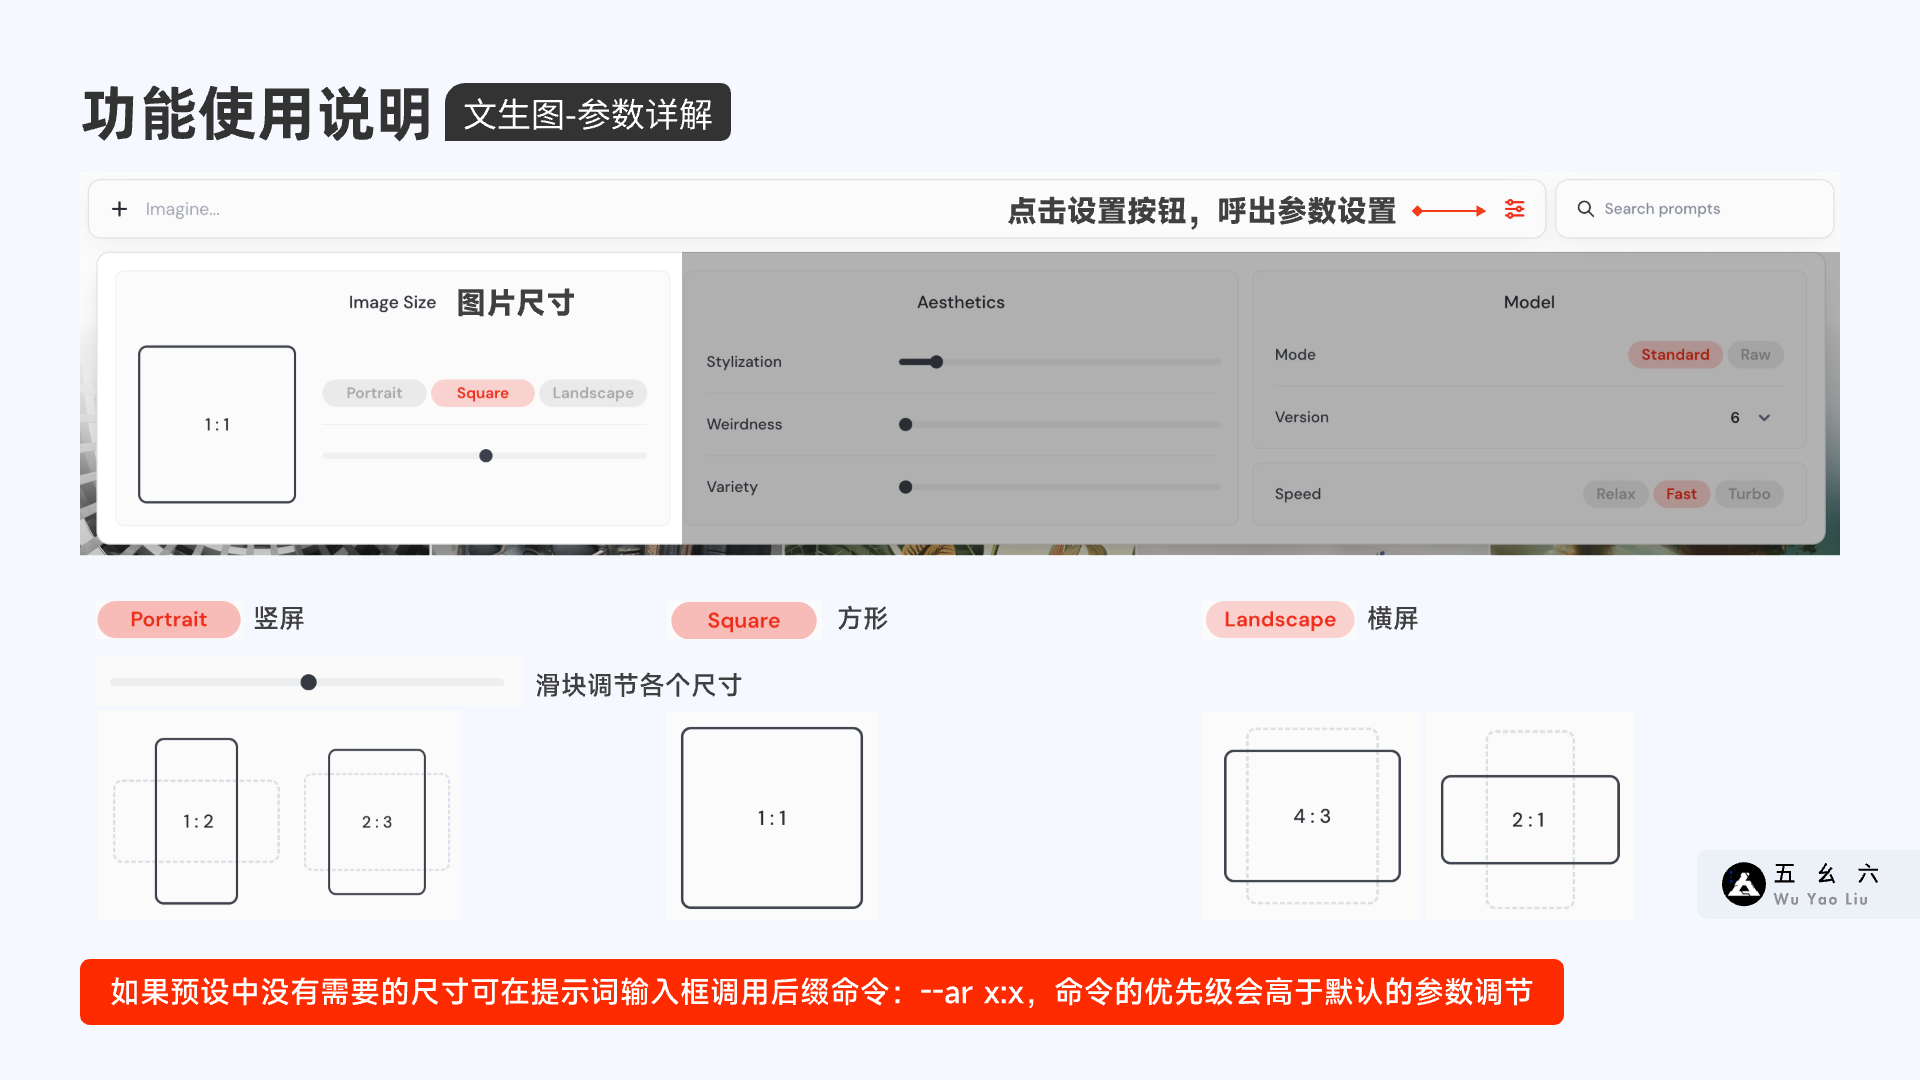Select Landscape in Image Size panel
Viewport: 1920px width, 1080px height.
click(593, 393)
